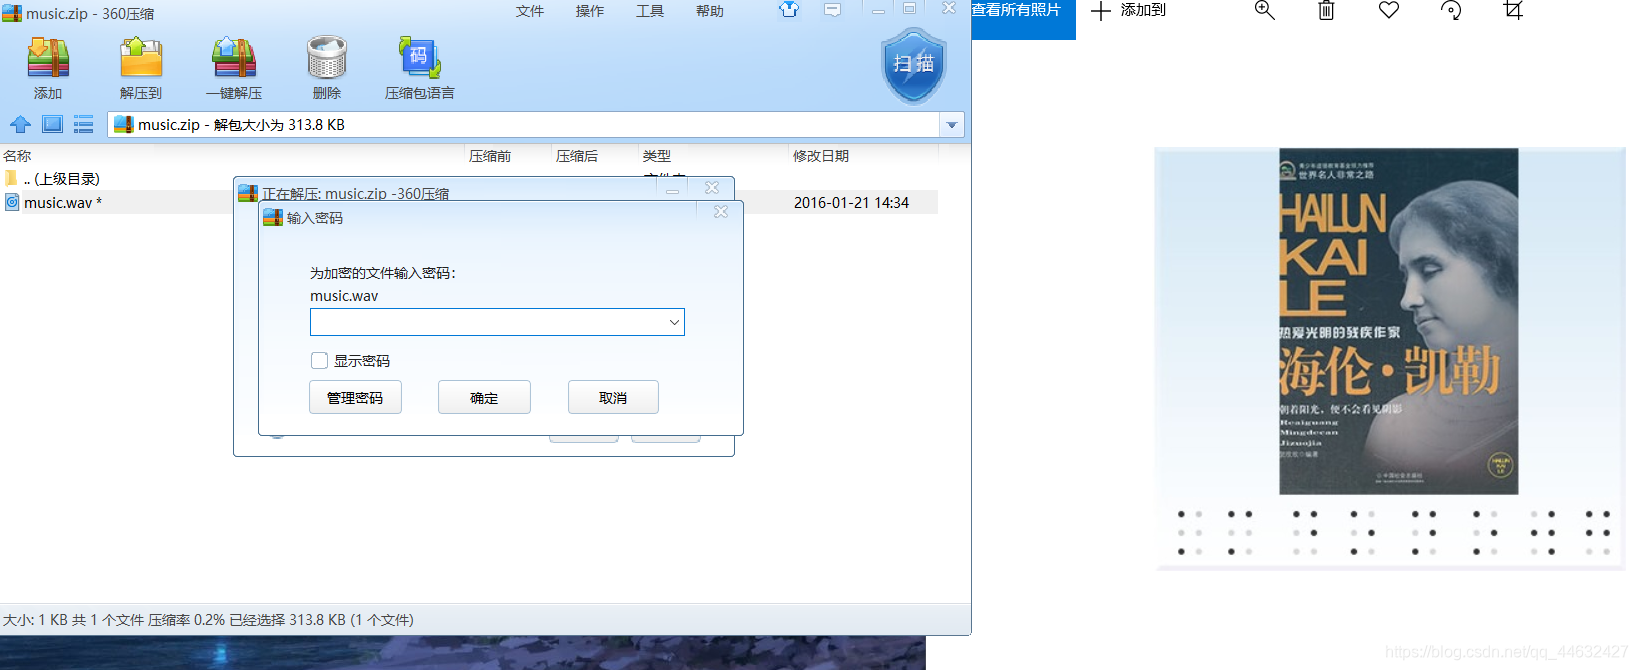1638x670 pixels.
Task: Click the status bar size summary text
Action: pyautogui.click(x=208, y=620)
